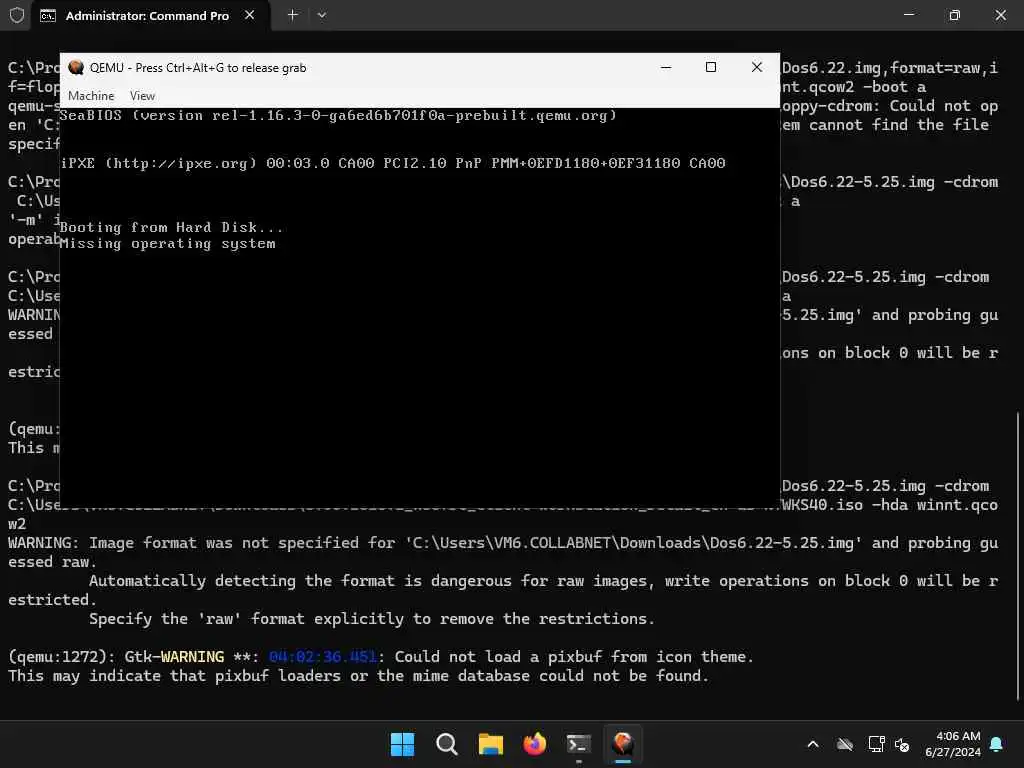
Task: Open the clock showing 4:06 AM
Action: click(x=953, y=744)
